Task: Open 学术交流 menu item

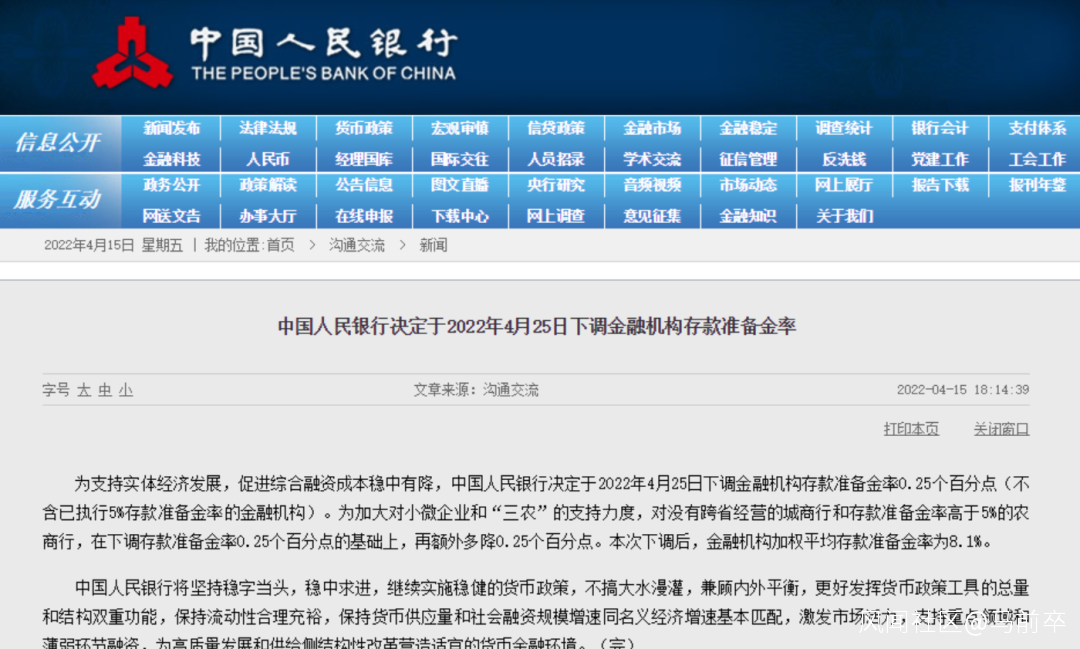Action: [652, 160]
